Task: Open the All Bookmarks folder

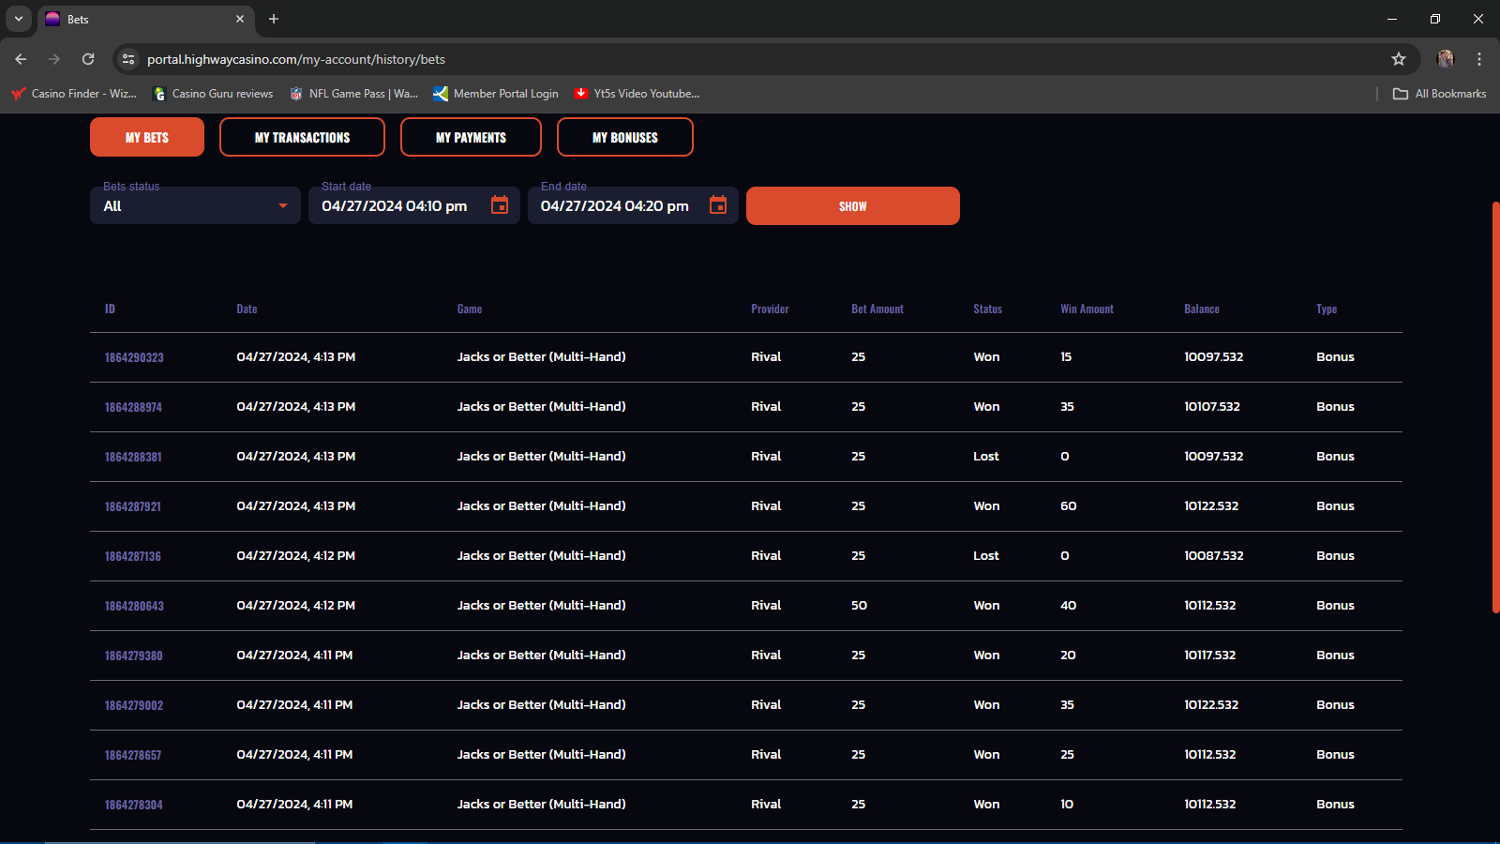Action: (x=1439, y=94)
